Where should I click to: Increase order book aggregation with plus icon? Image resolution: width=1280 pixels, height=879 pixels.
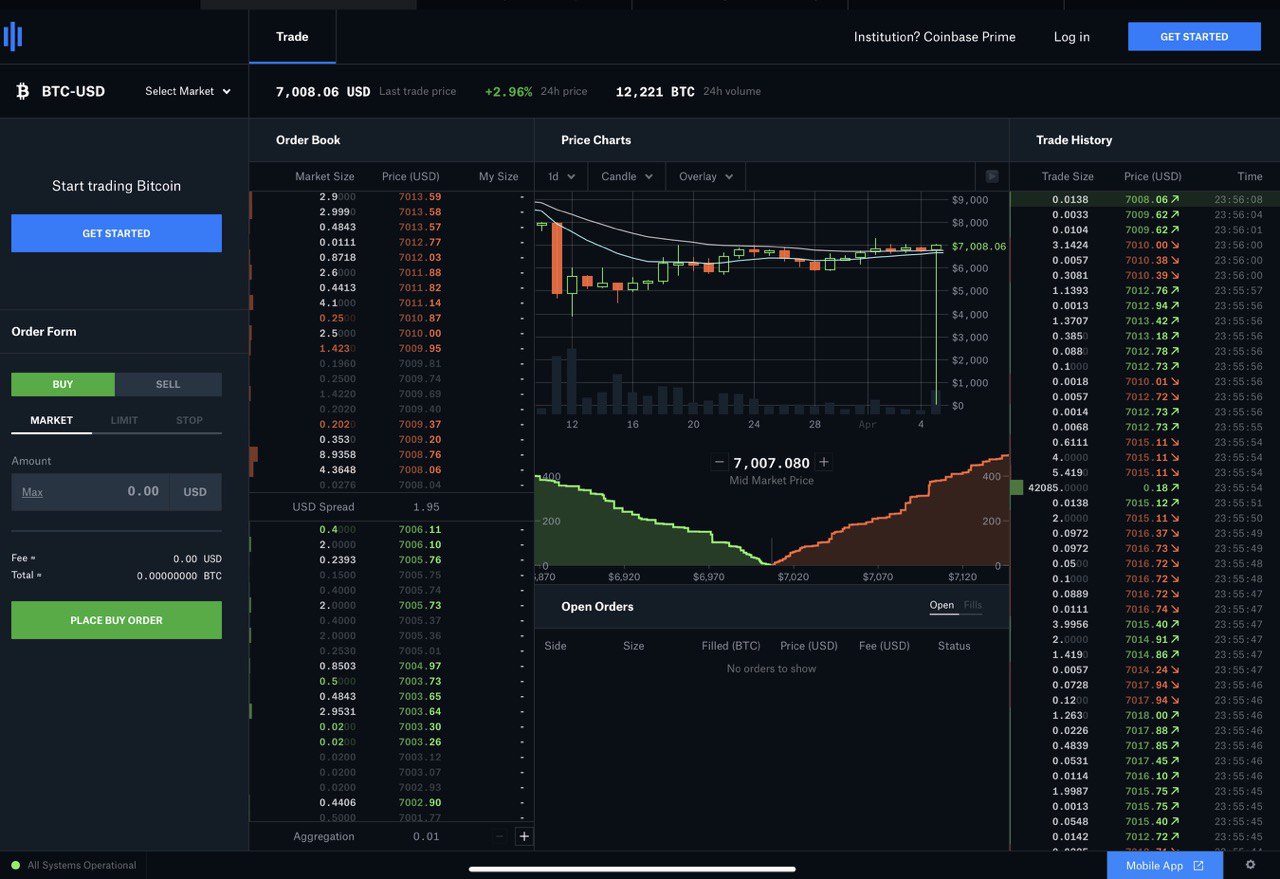[524, 836]
